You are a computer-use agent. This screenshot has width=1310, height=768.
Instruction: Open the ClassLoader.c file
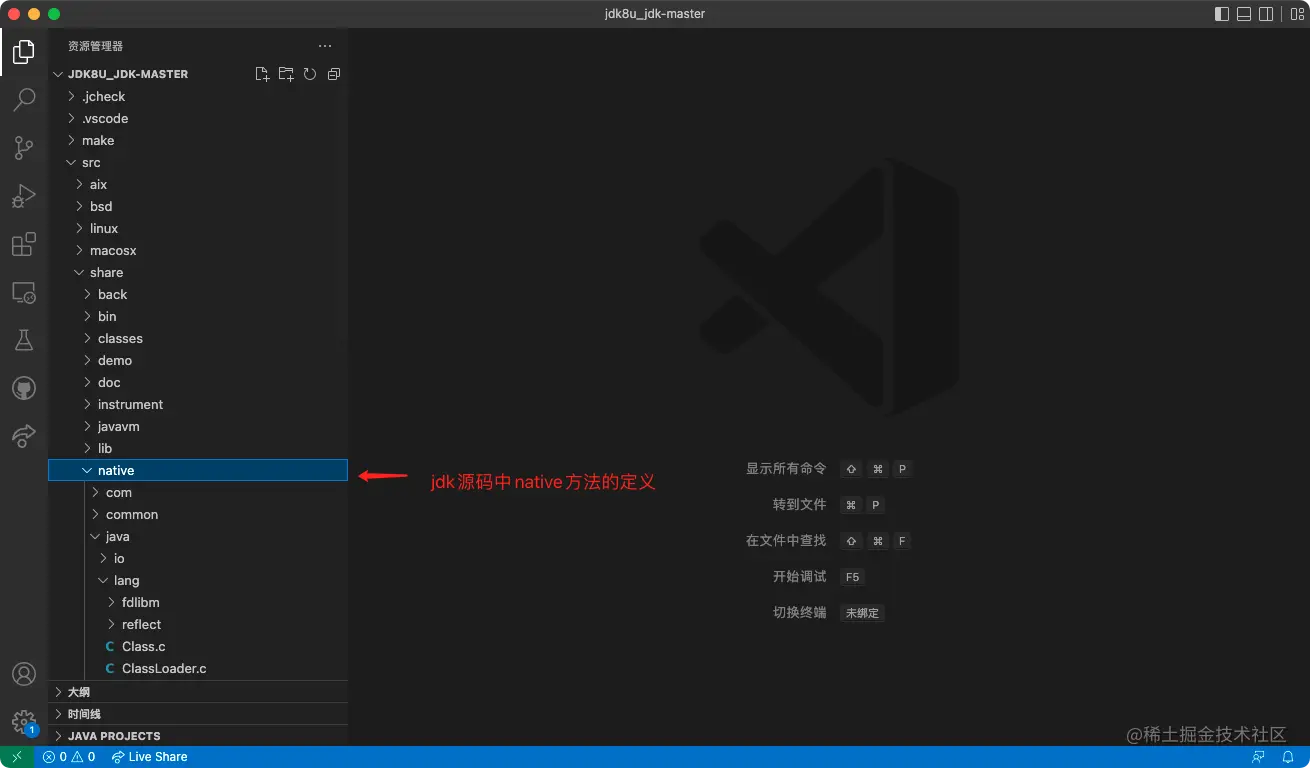(198, 668)
